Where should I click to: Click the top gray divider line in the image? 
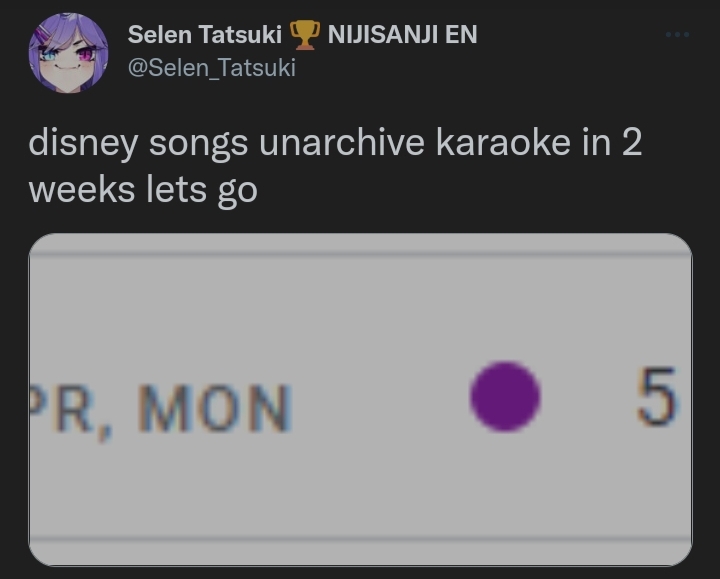pyautogui.click(x=360, y=253)
